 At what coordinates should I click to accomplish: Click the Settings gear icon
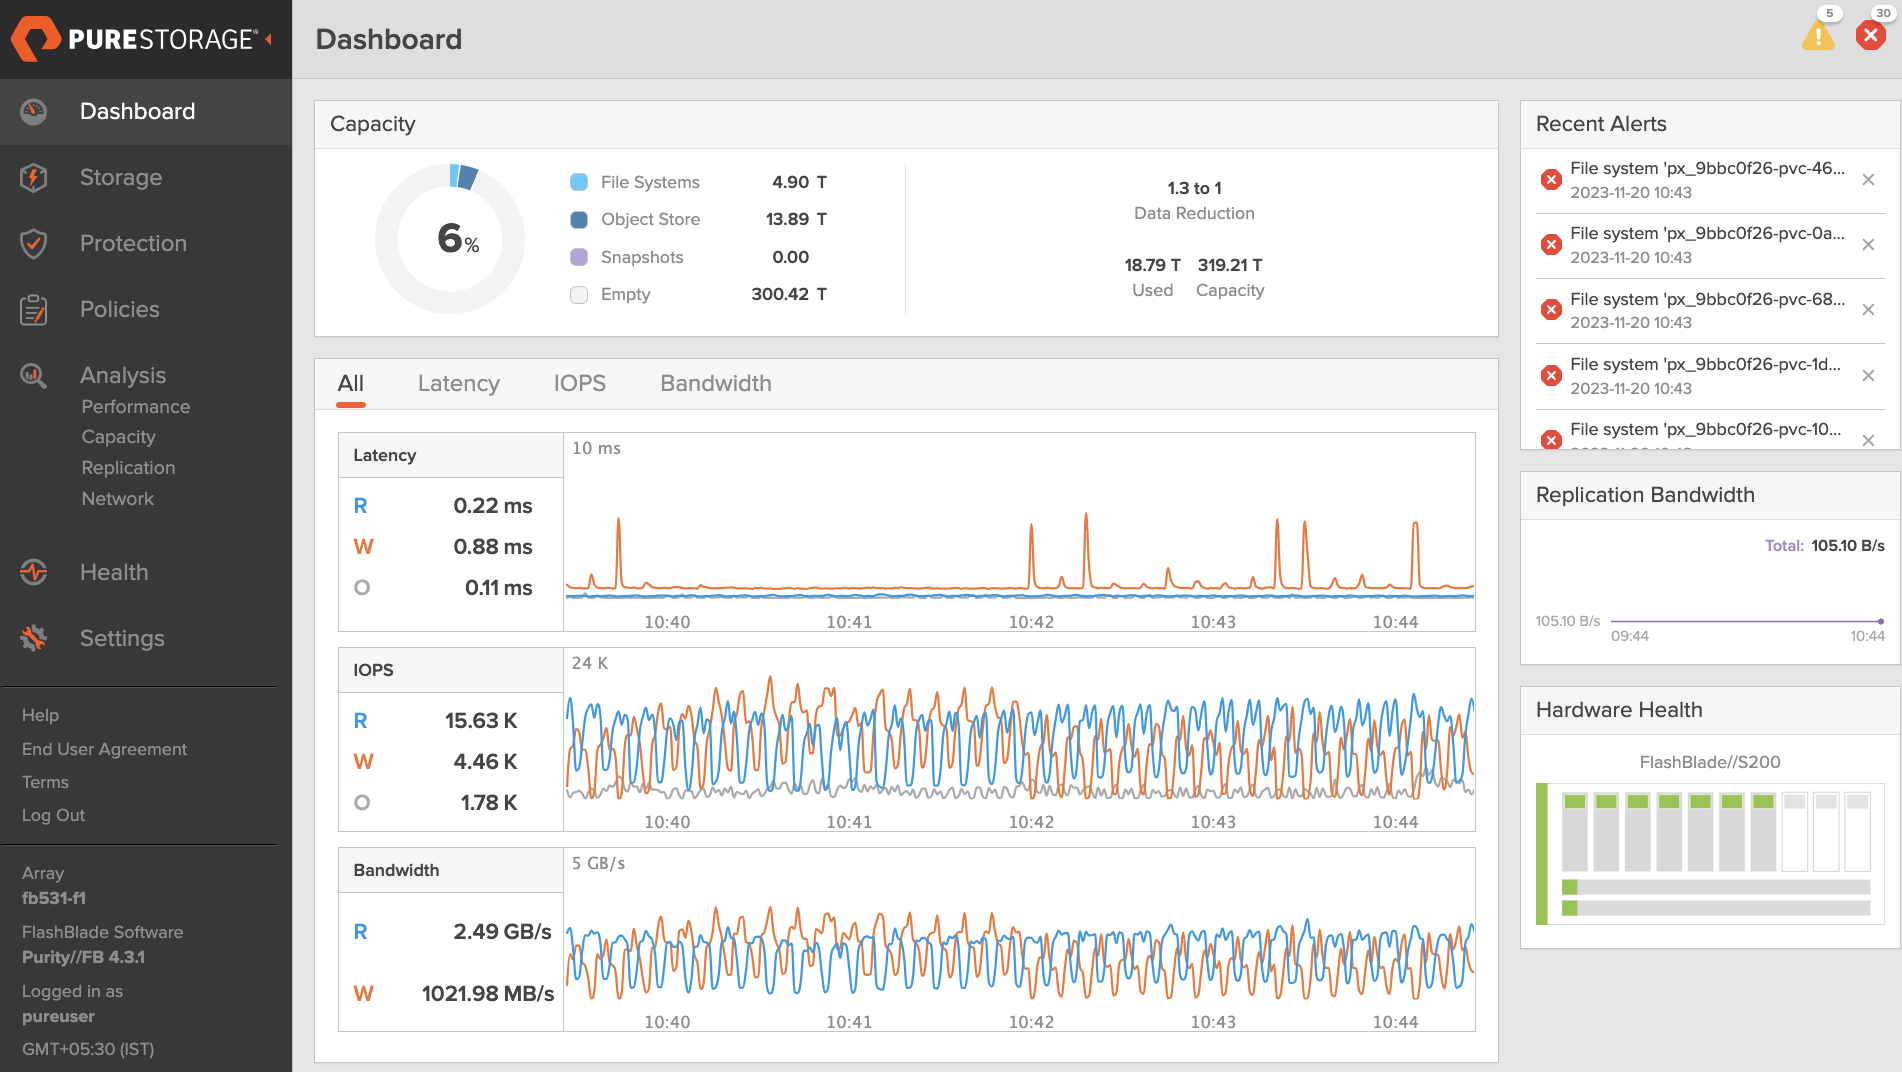point(34,638)
